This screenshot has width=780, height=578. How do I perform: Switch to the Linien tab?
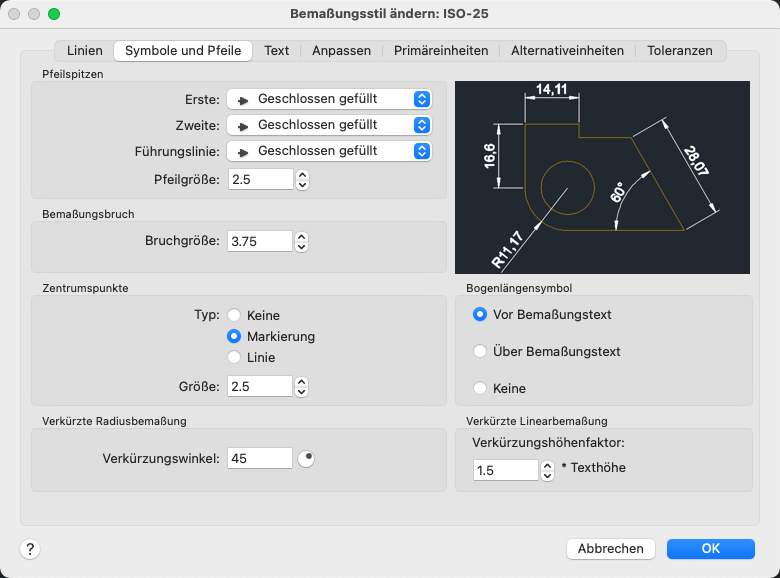click(x=85, y=50)
